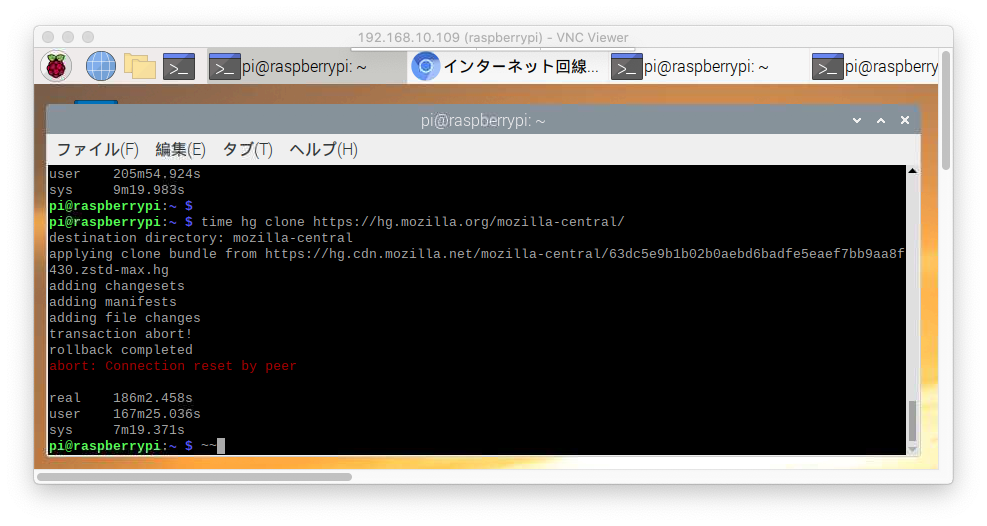Open the ヘルプ(H) menu
This screenshot has width=987, height=526.
323,150
